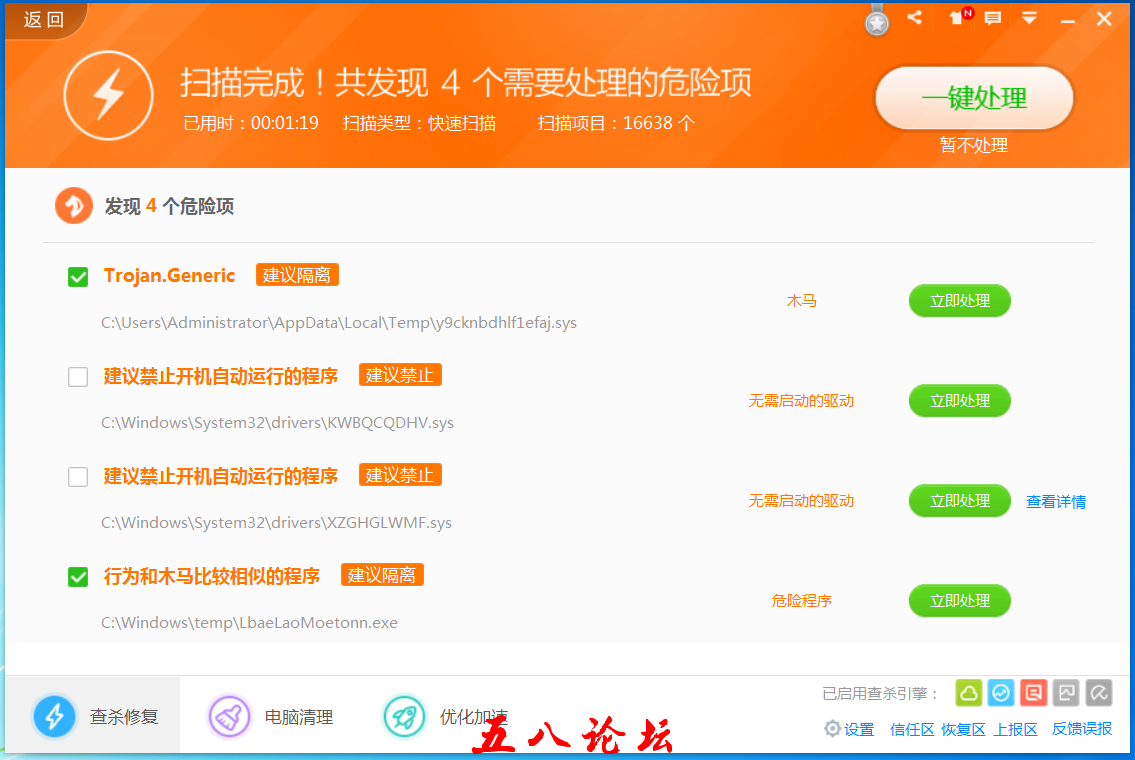The image size is (1135, 760).
Task: Uncheck the Trojan.Generic checkbox
Action: point(78,277)
